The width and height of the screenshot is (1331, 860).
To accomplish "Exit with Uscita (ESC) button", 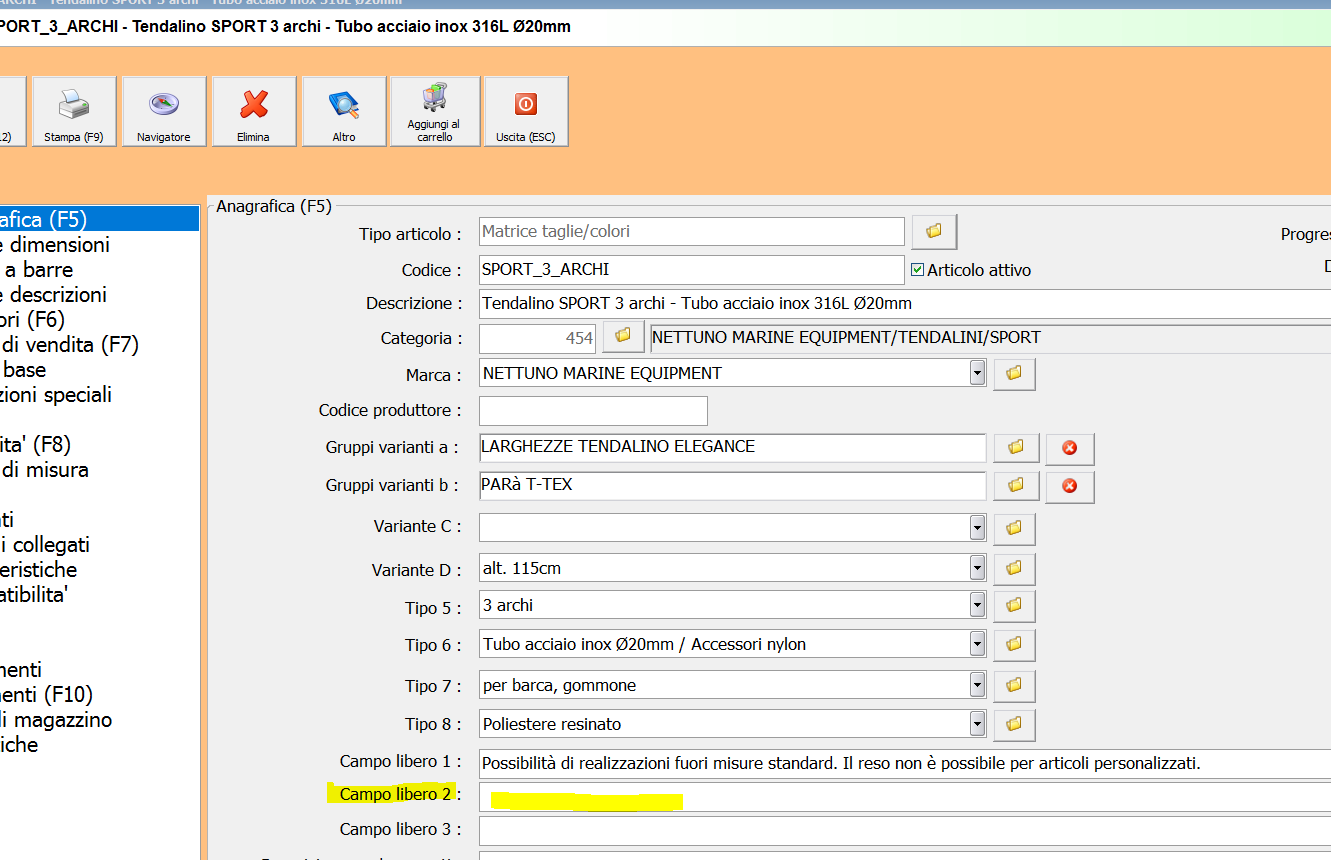I will pos(526,111).
